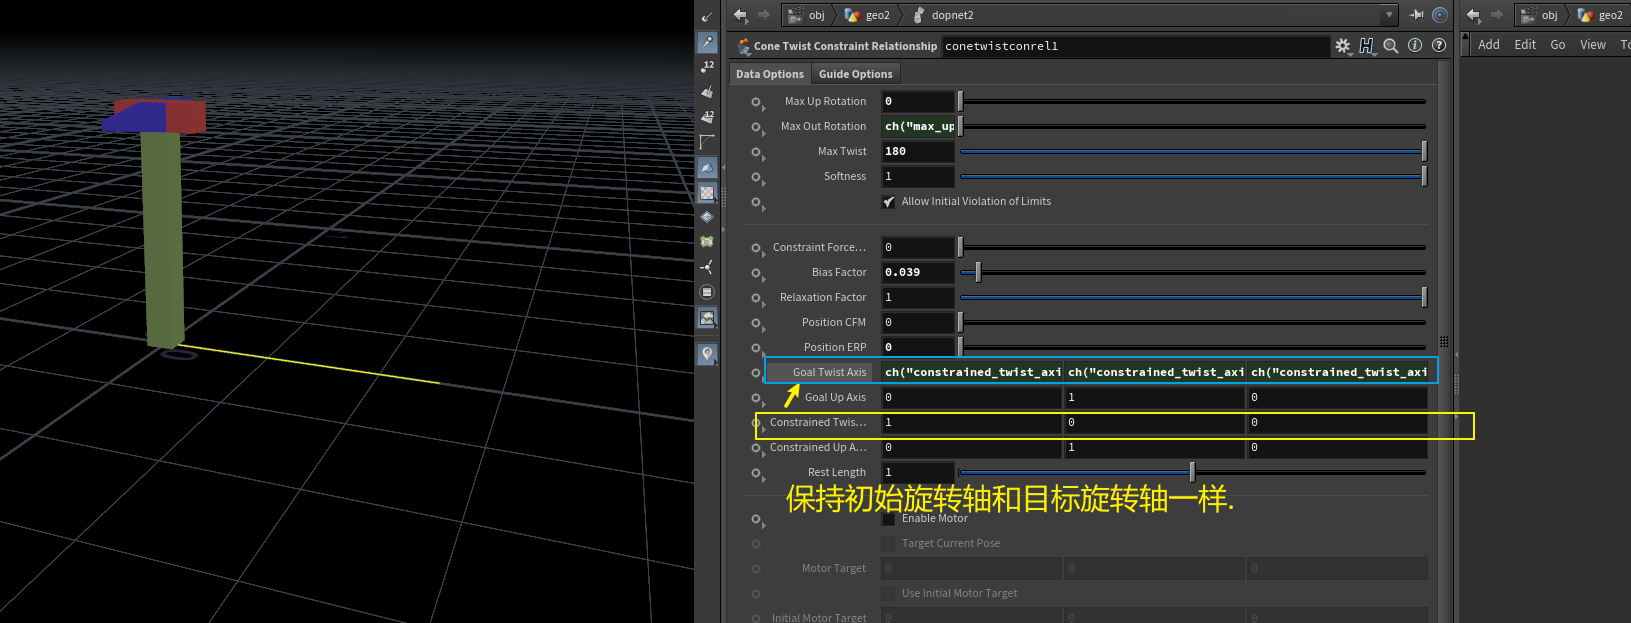Click back arrow in the parameter pane
This screenshot has width=1631, height=623.
tap(740, 15)
